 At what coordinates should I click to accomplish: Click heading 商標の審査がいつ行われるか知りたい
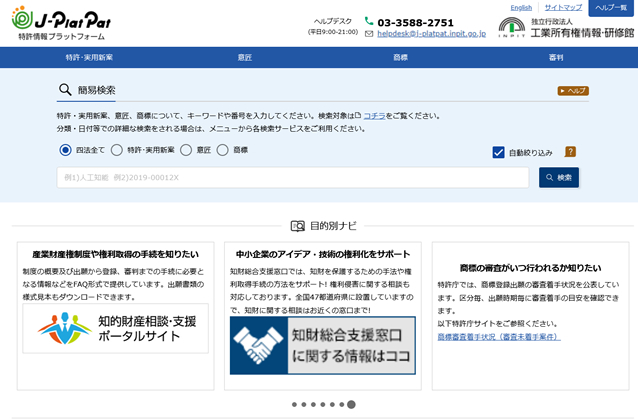[x=530, y=268]
